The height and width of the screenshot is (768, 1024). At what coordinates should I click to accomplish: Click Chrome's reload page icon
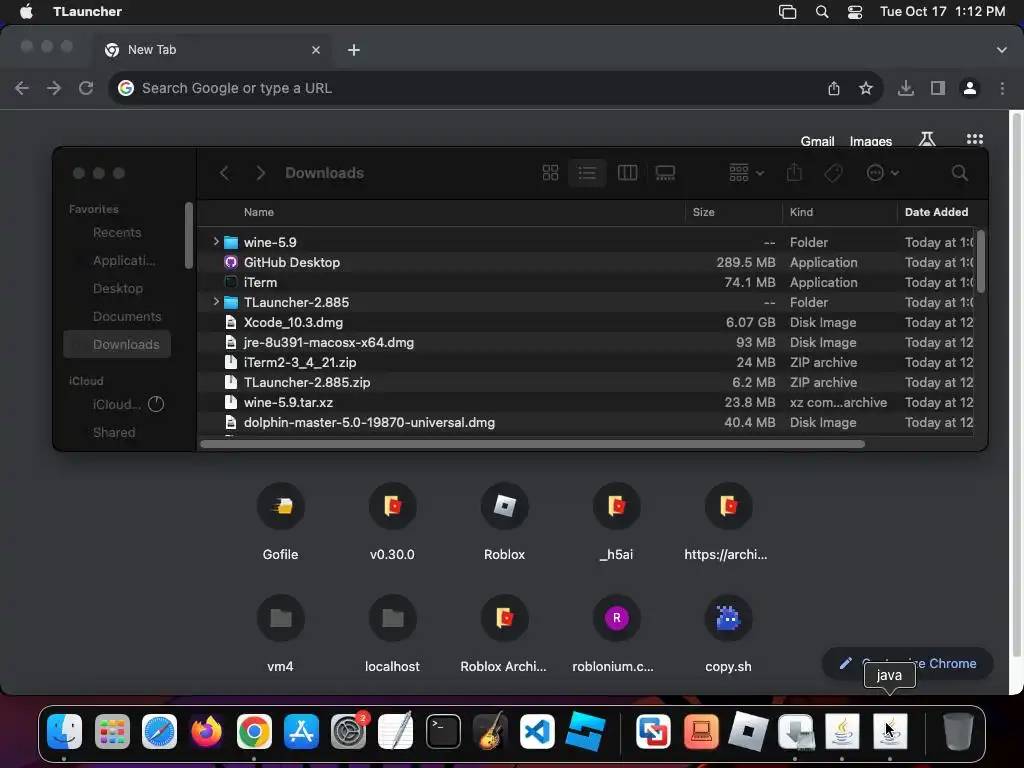coord(86,88)
